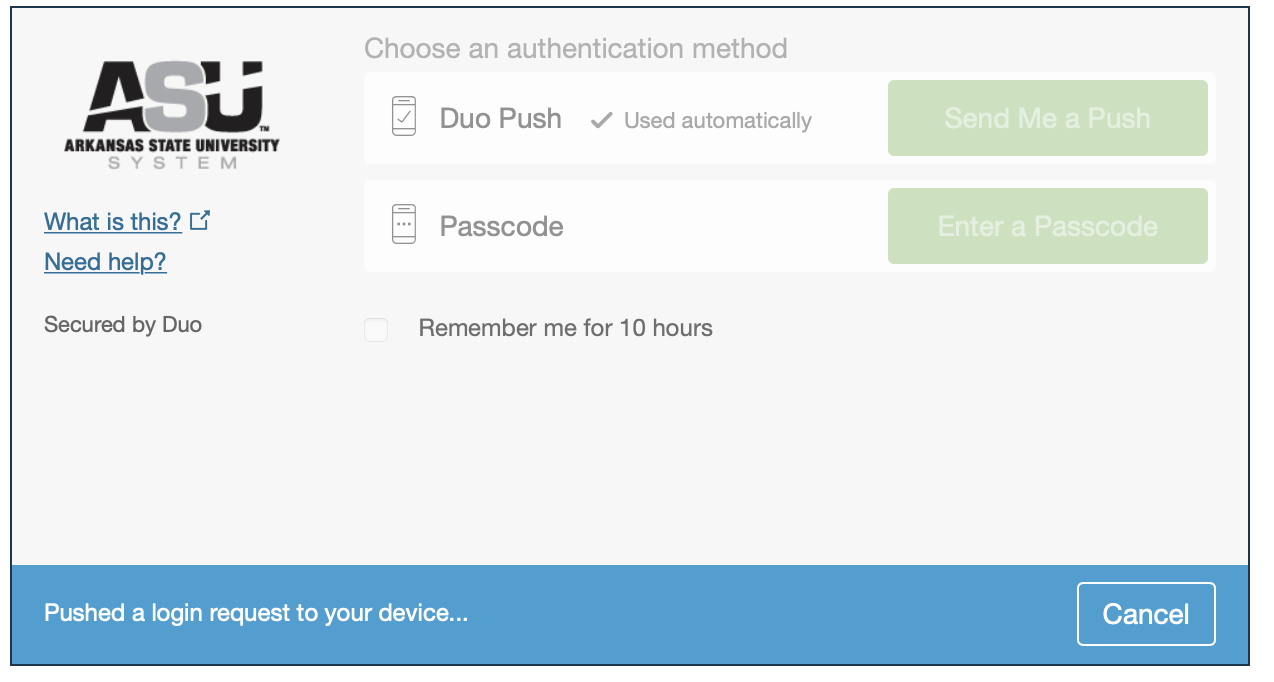
Task: Click the external link icon beside What is this
Action: [200, 220]
